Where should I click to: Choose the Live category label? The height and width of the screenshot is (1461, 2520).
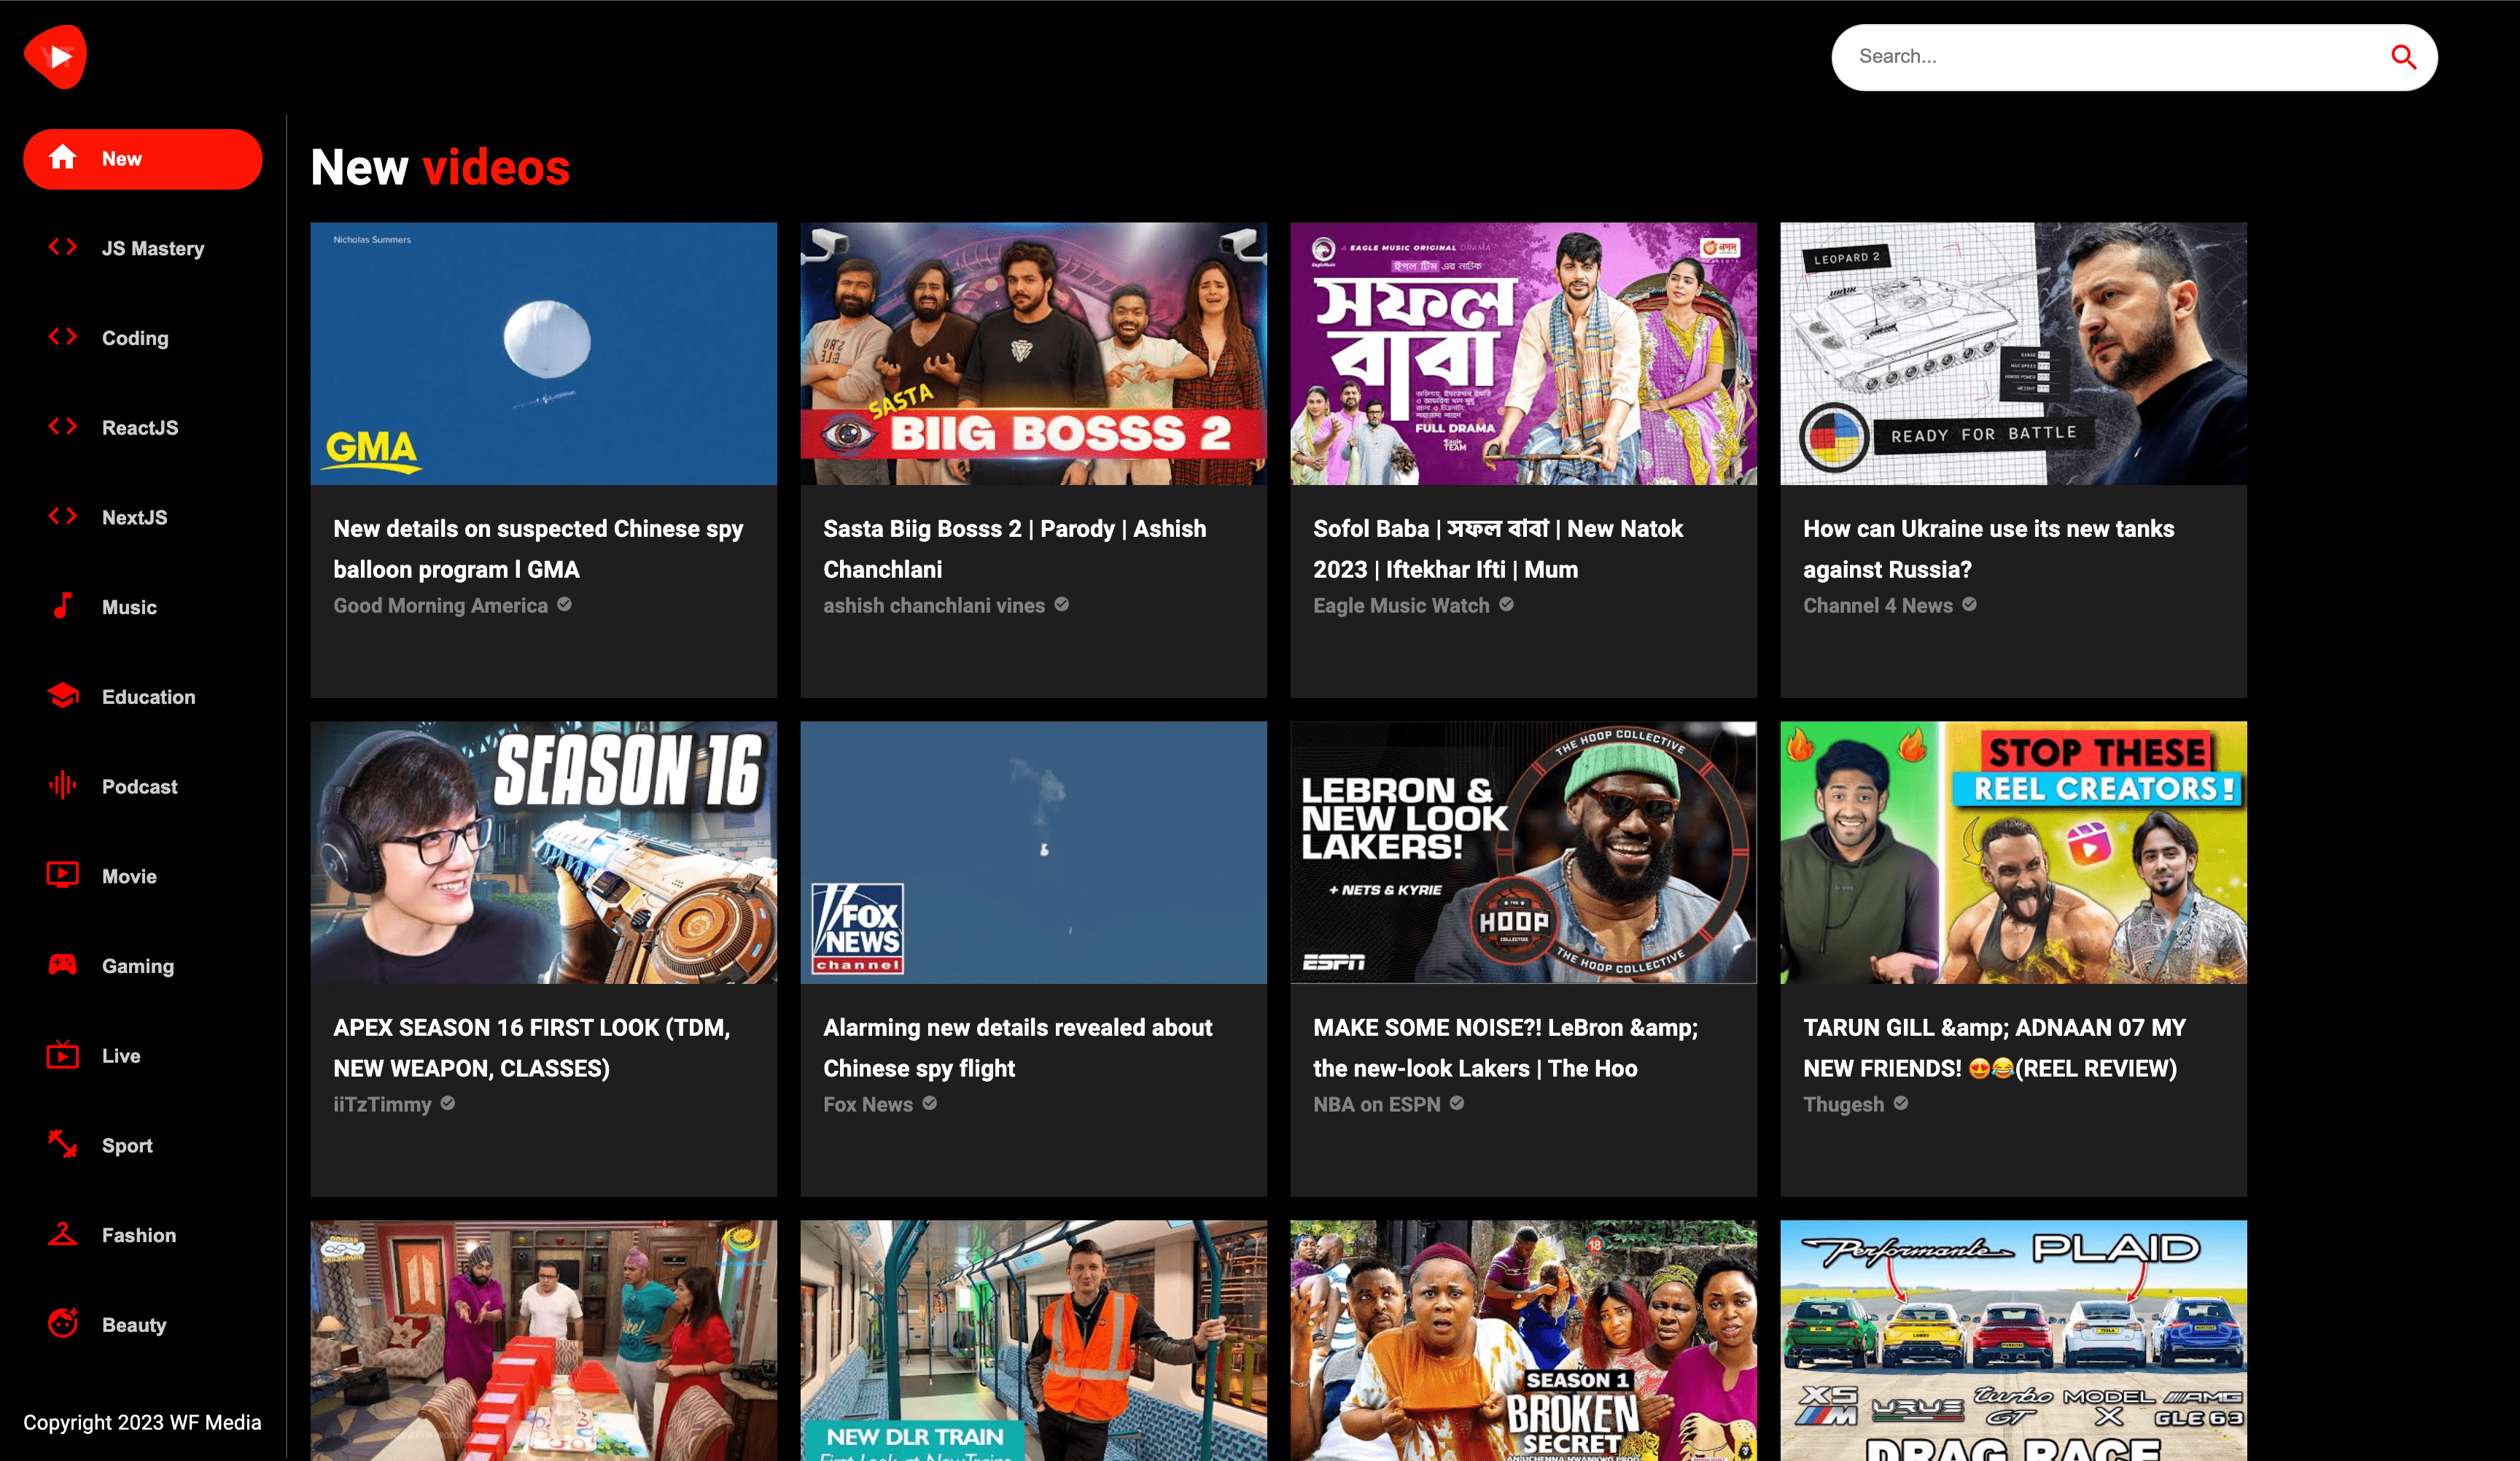(x=121, y=1056)
